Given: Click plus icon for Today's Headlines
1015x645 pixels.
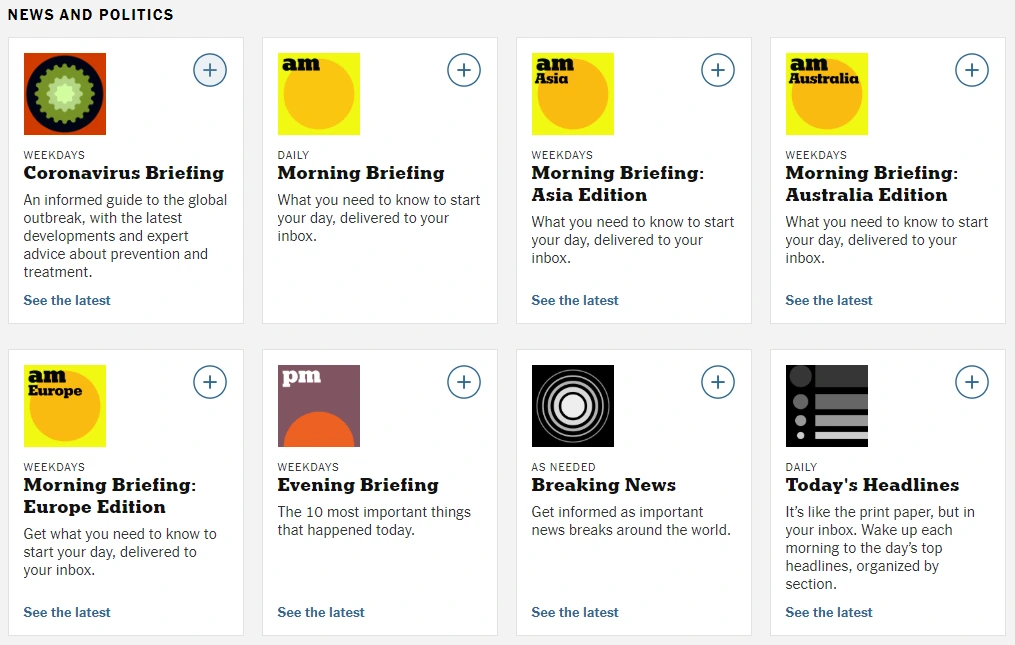Looking at the screenshot, I should [x=972, y=382].
